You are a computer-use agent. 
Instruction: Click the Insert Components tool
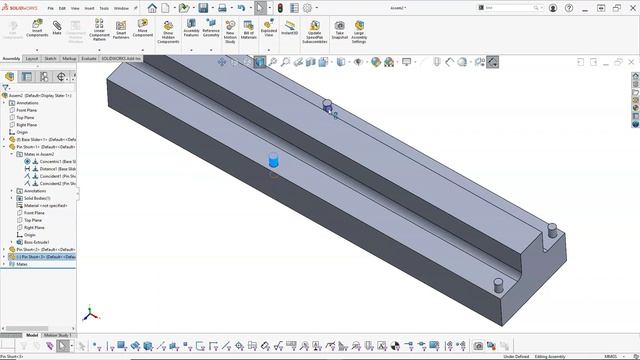tap(37, 28)
